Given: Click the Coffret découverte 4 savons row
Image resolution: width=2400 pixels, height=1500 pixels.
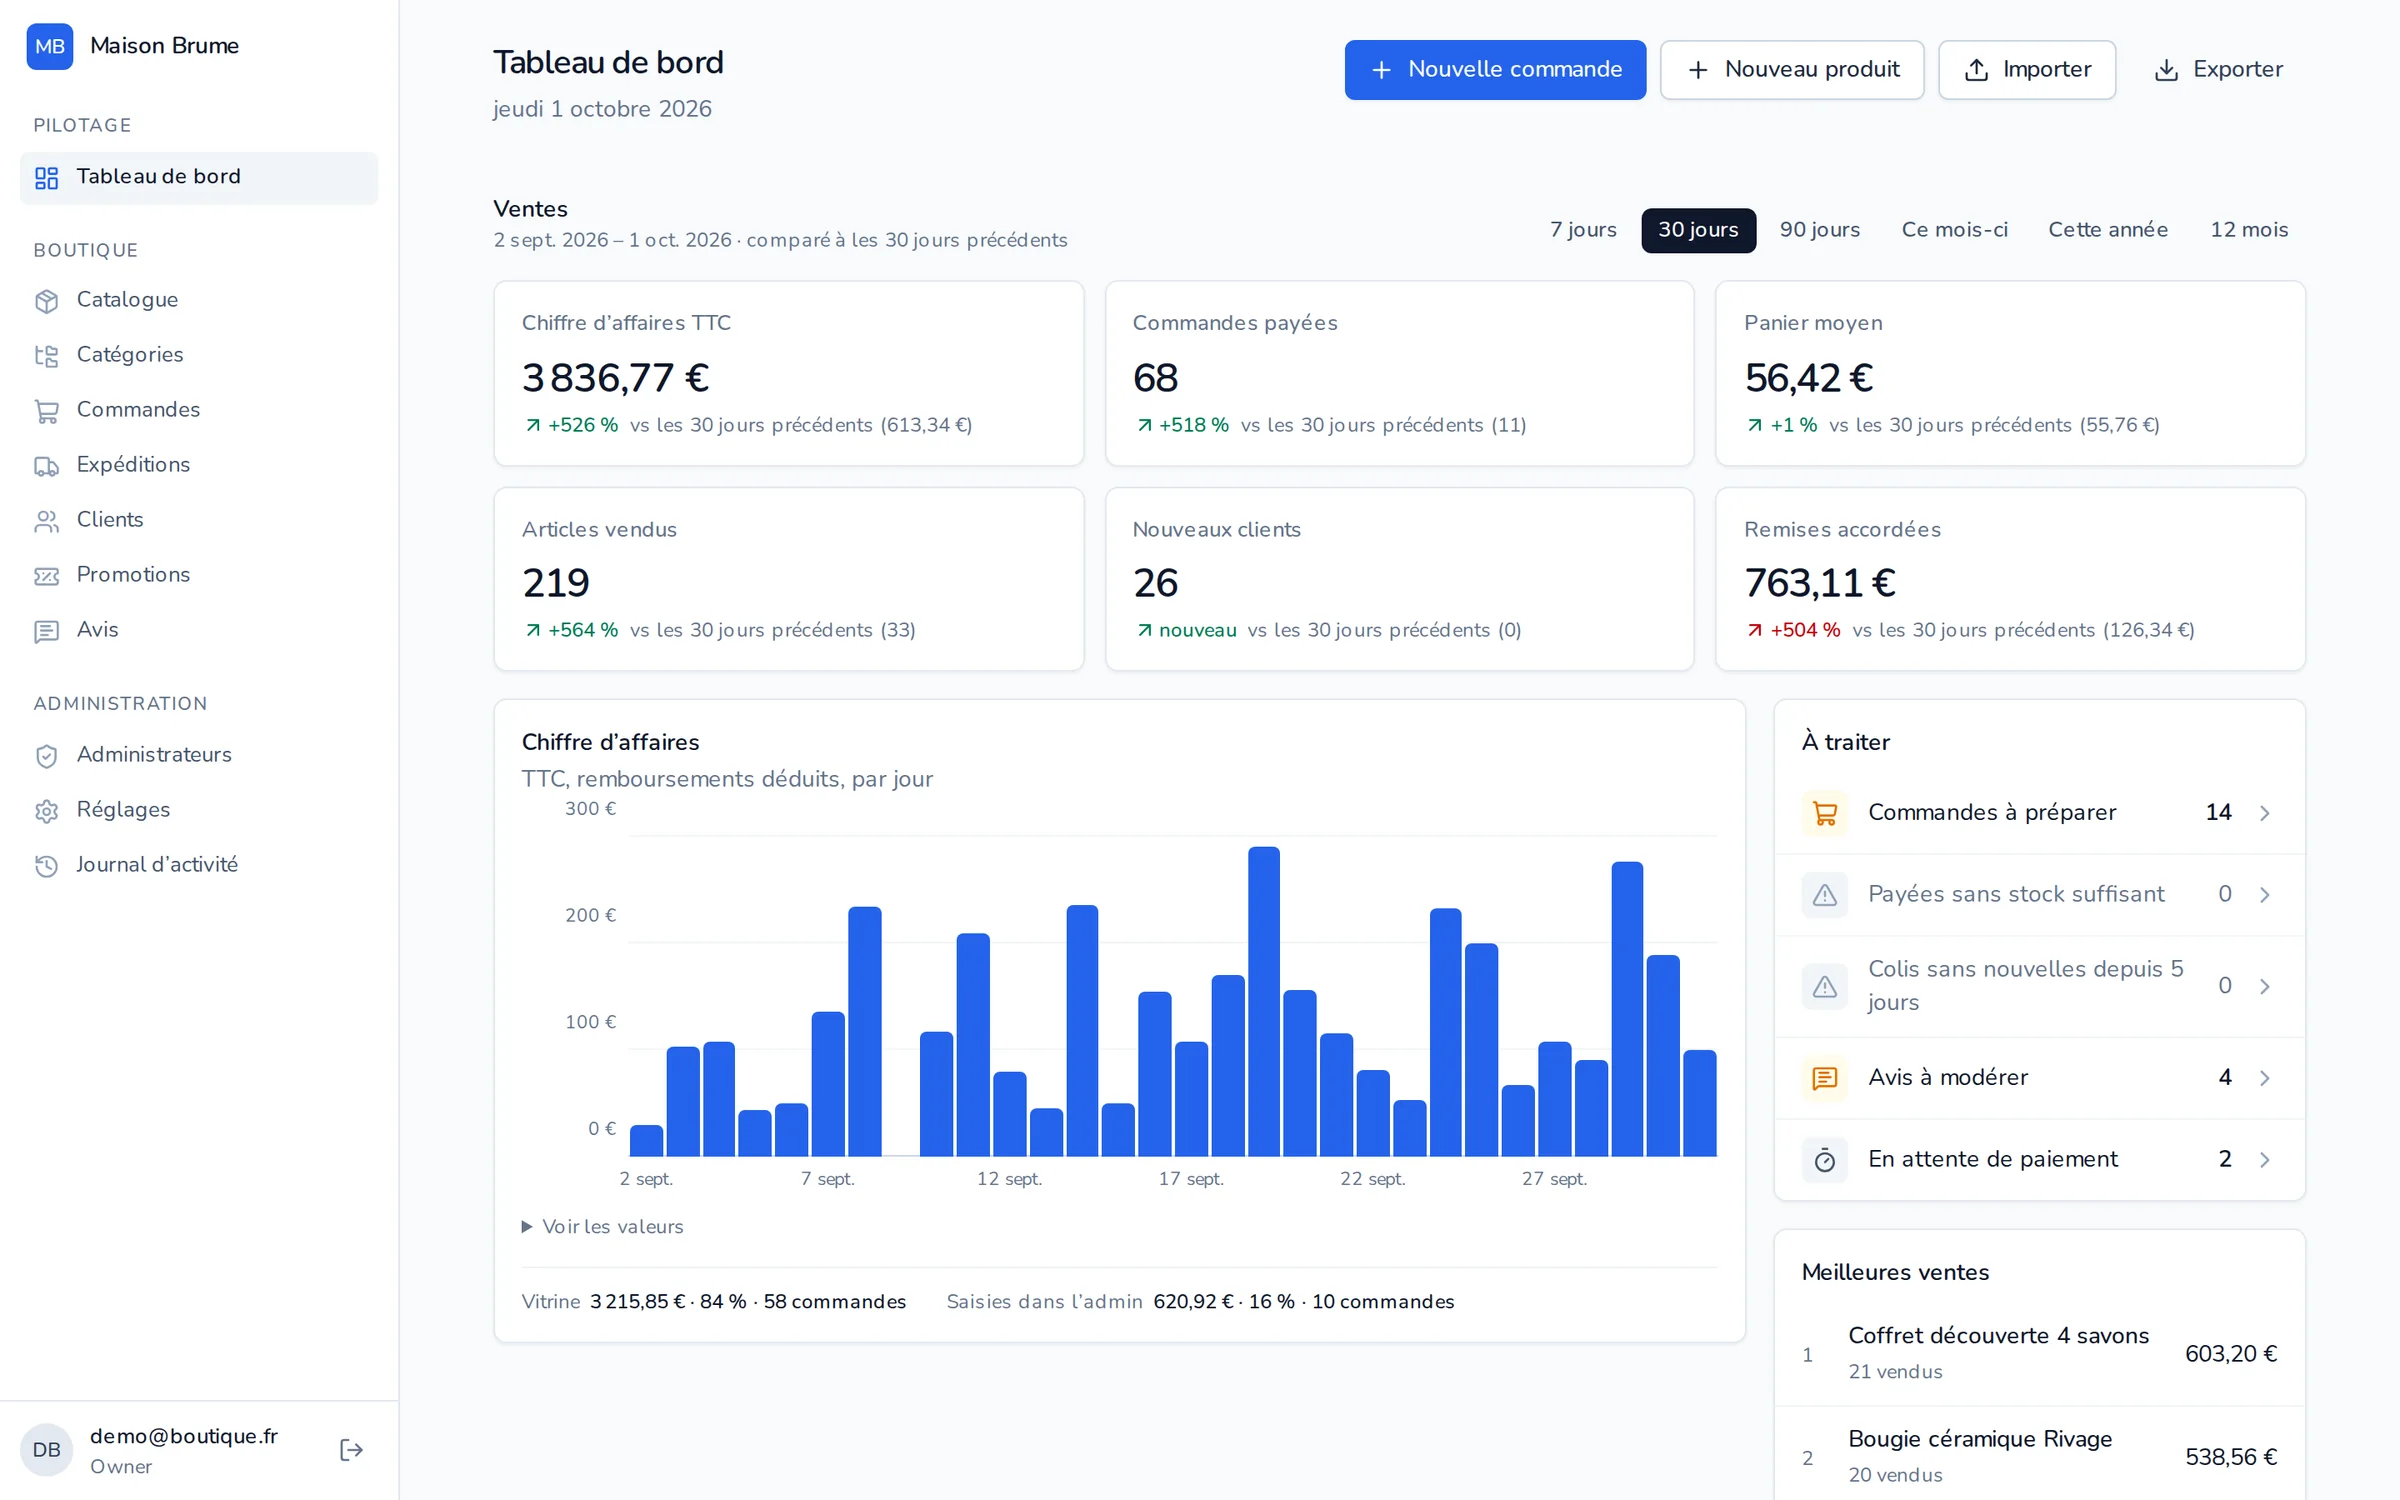Looking at the screenshot, I should [x=2040, y=1354].
